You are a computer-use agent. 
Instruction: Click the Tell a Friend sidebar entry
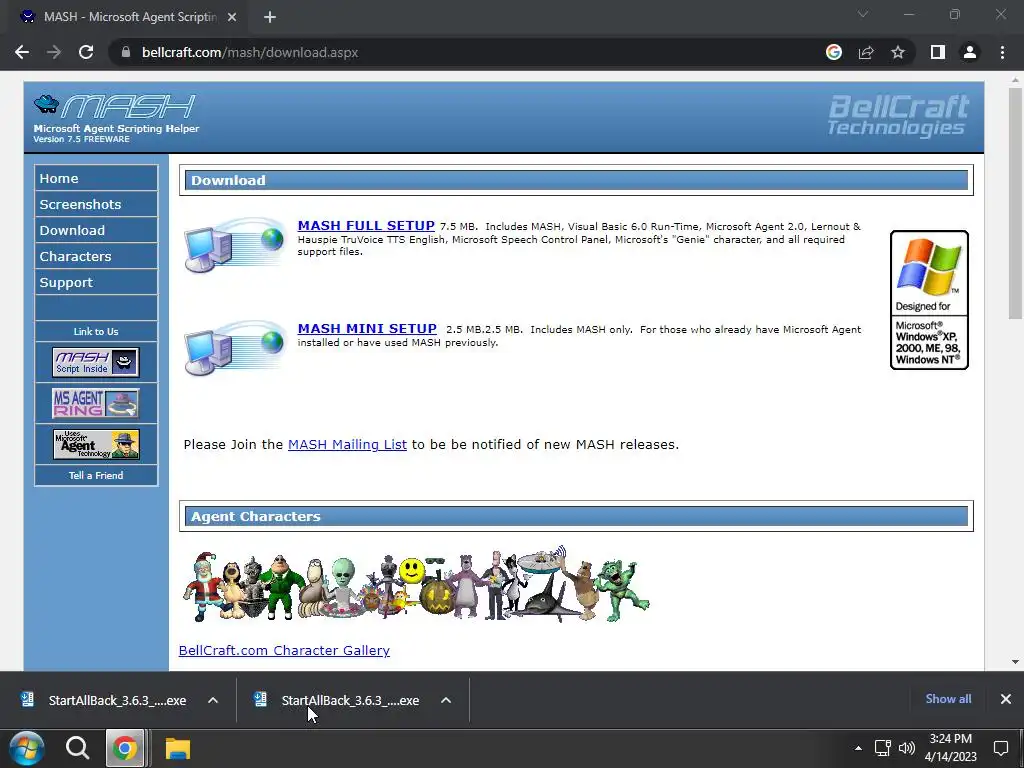pos(96,475)
